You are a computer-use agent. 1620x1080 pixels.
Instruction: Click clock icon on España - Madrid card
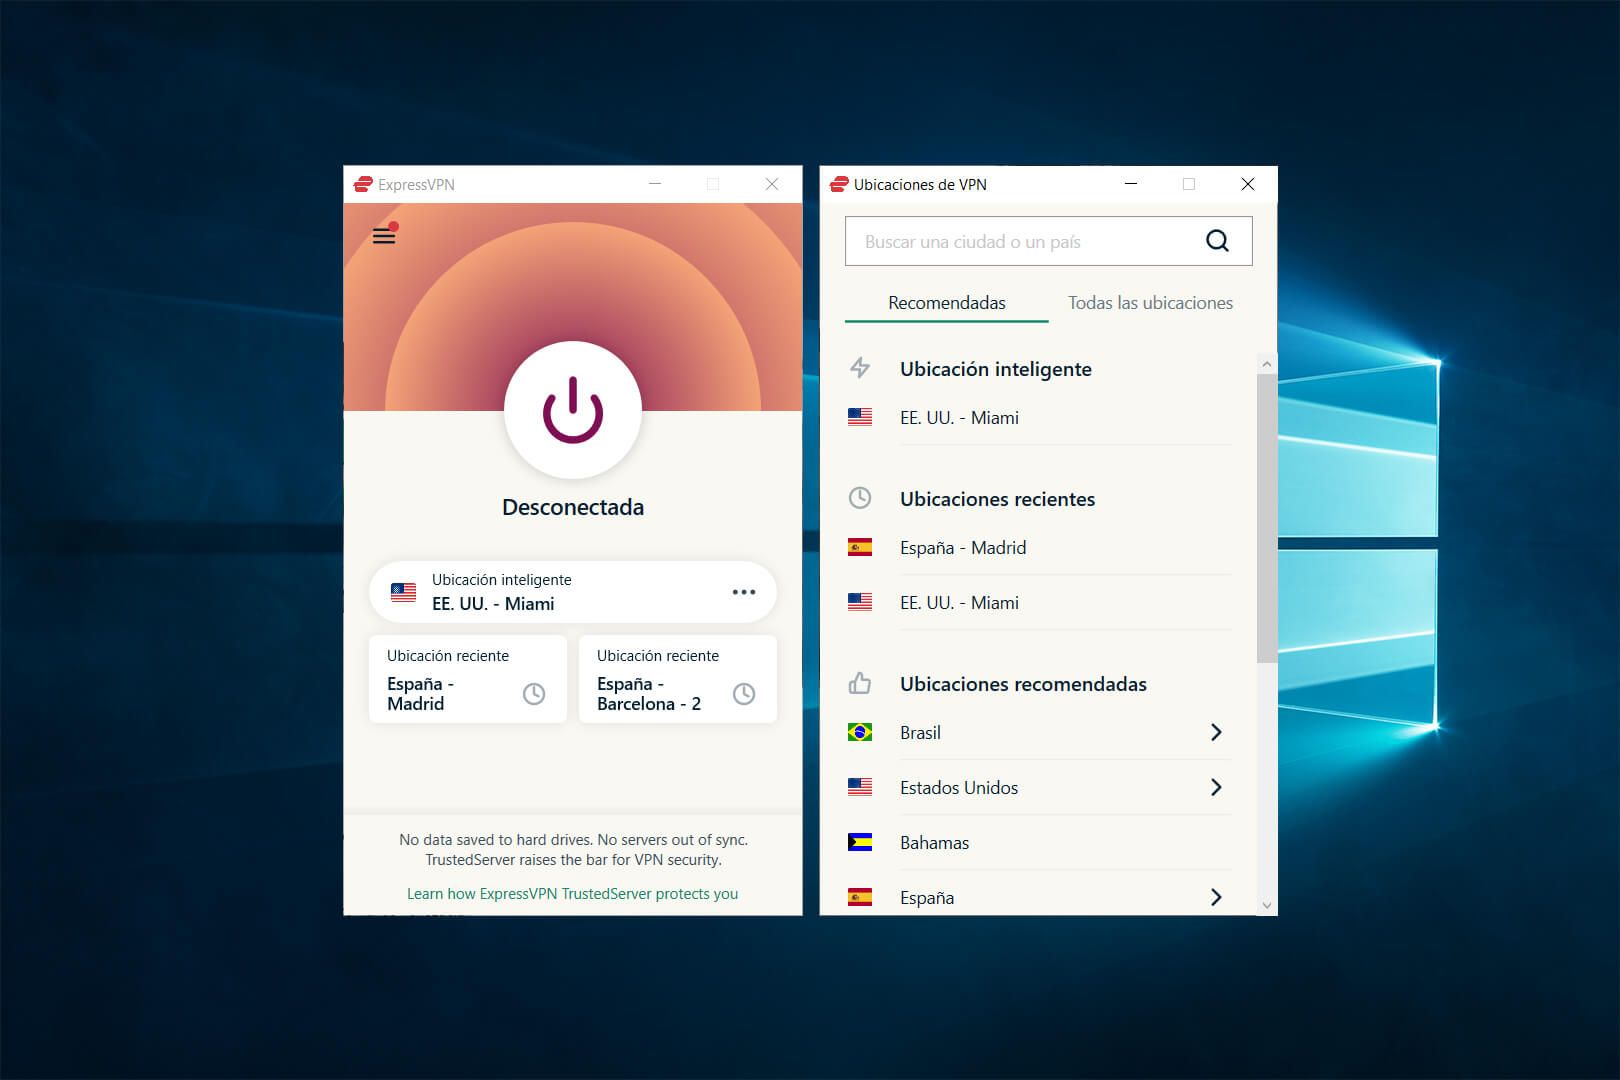coord(534,694)
